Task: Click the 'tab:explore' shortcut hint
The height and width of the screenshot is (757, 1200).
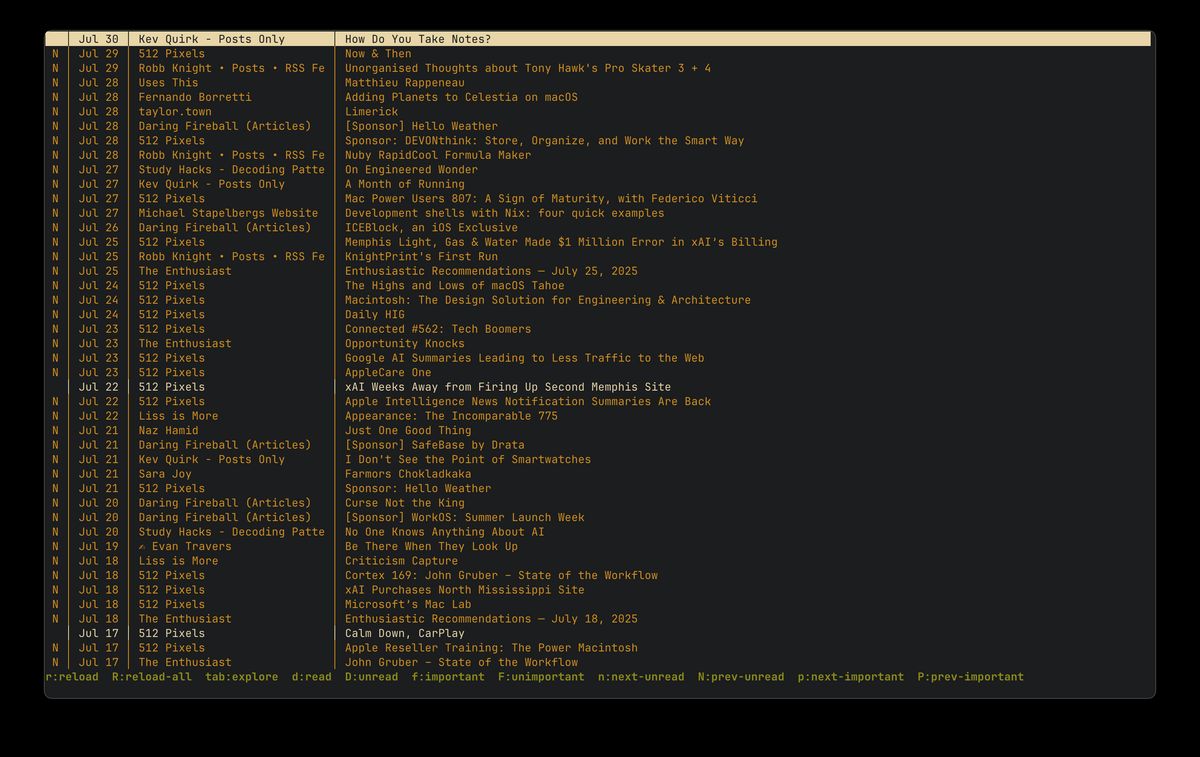Action: click(x=242, y=677)
